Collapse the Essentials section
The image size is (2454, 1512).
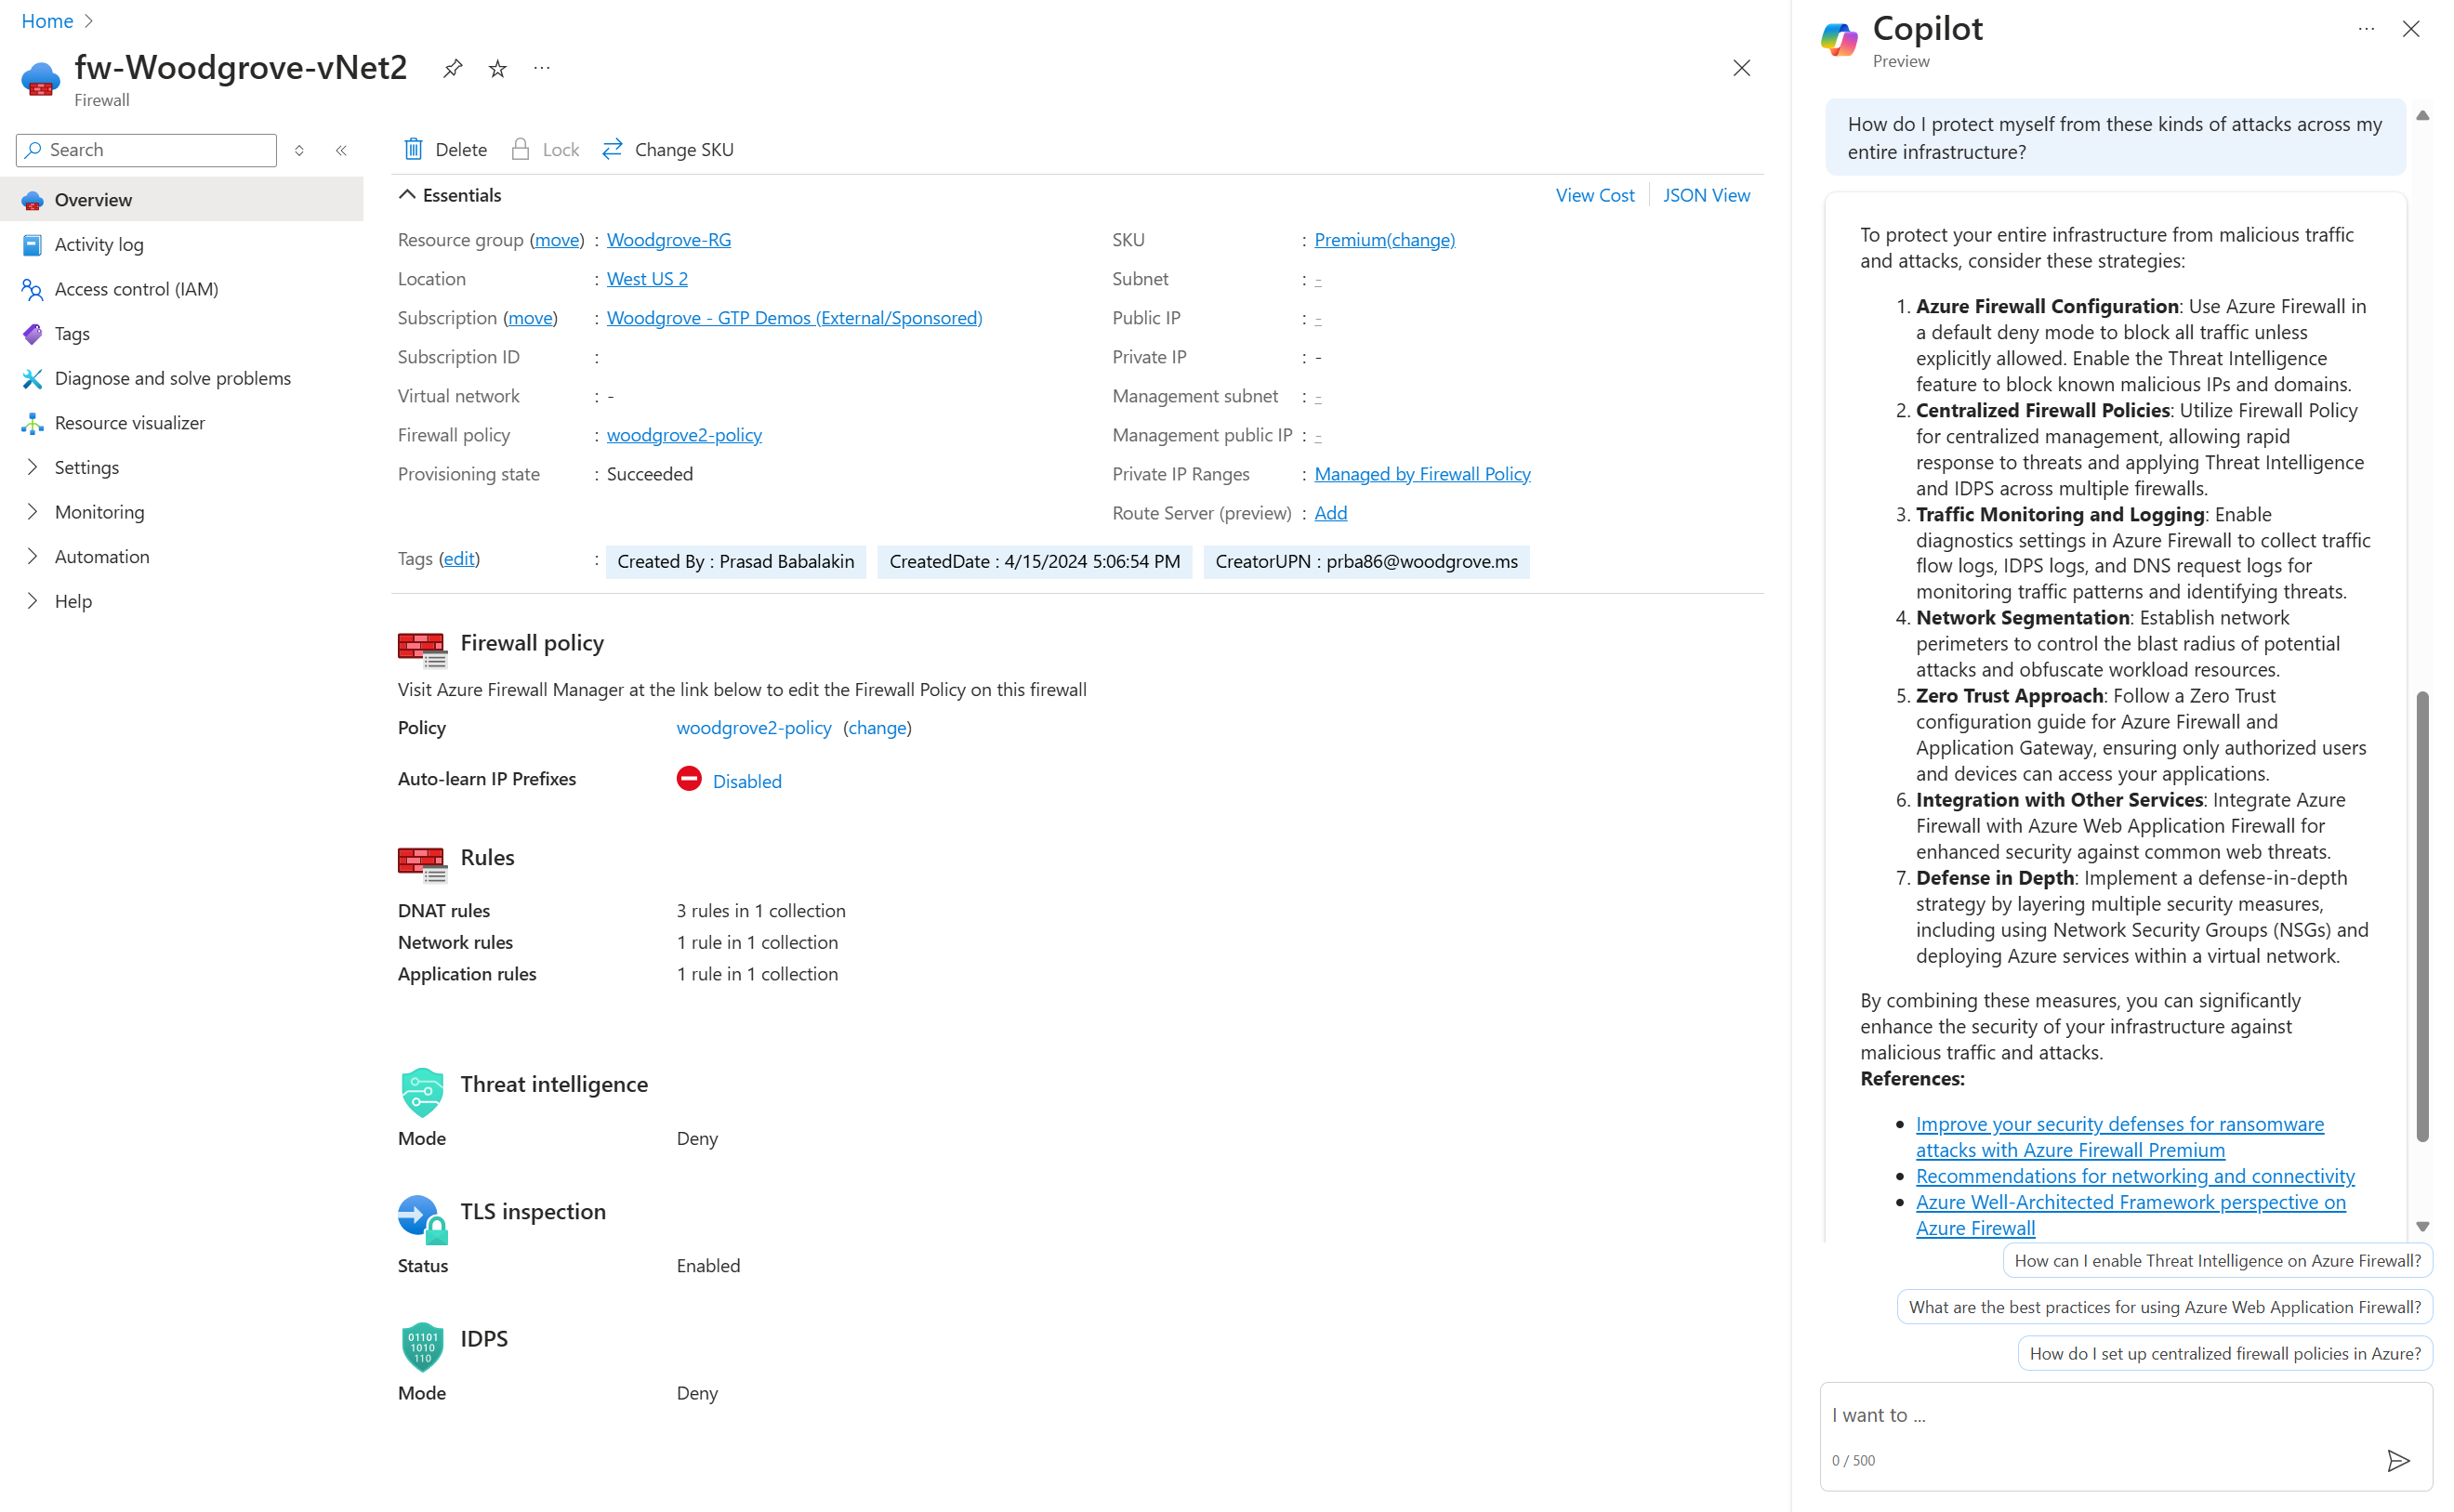pos(407,195)
